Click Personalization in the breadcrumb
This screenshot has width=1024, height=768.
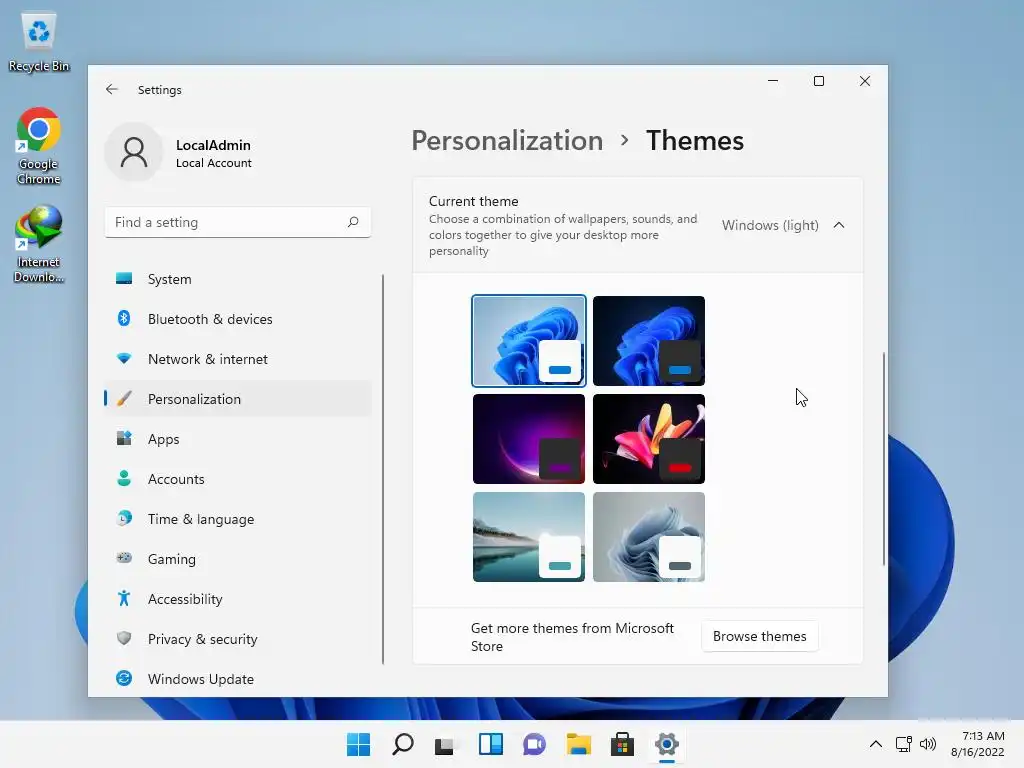click(507, 140)
